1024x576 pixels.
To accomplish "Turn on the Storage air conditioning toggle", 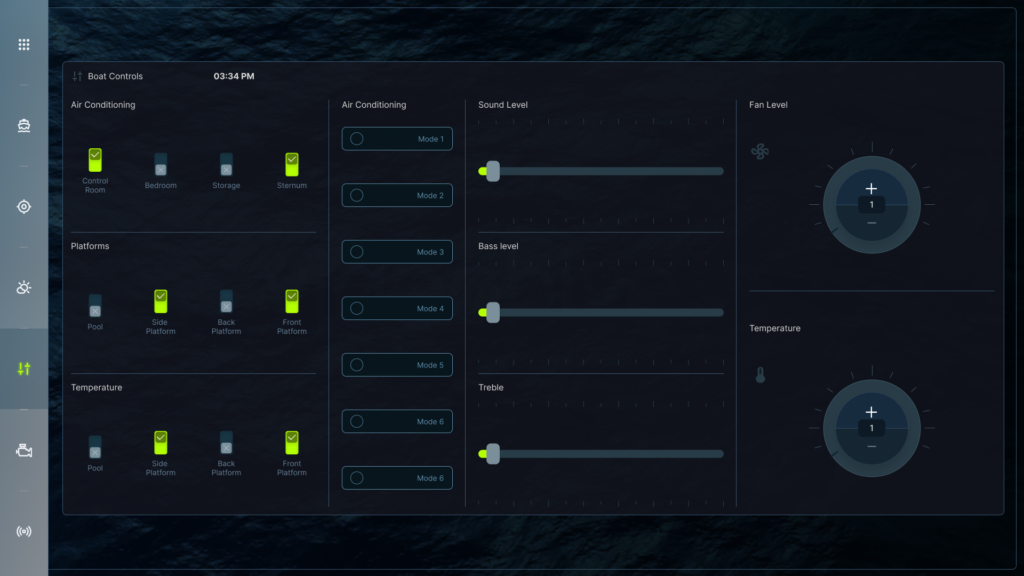I will (226, 165).
